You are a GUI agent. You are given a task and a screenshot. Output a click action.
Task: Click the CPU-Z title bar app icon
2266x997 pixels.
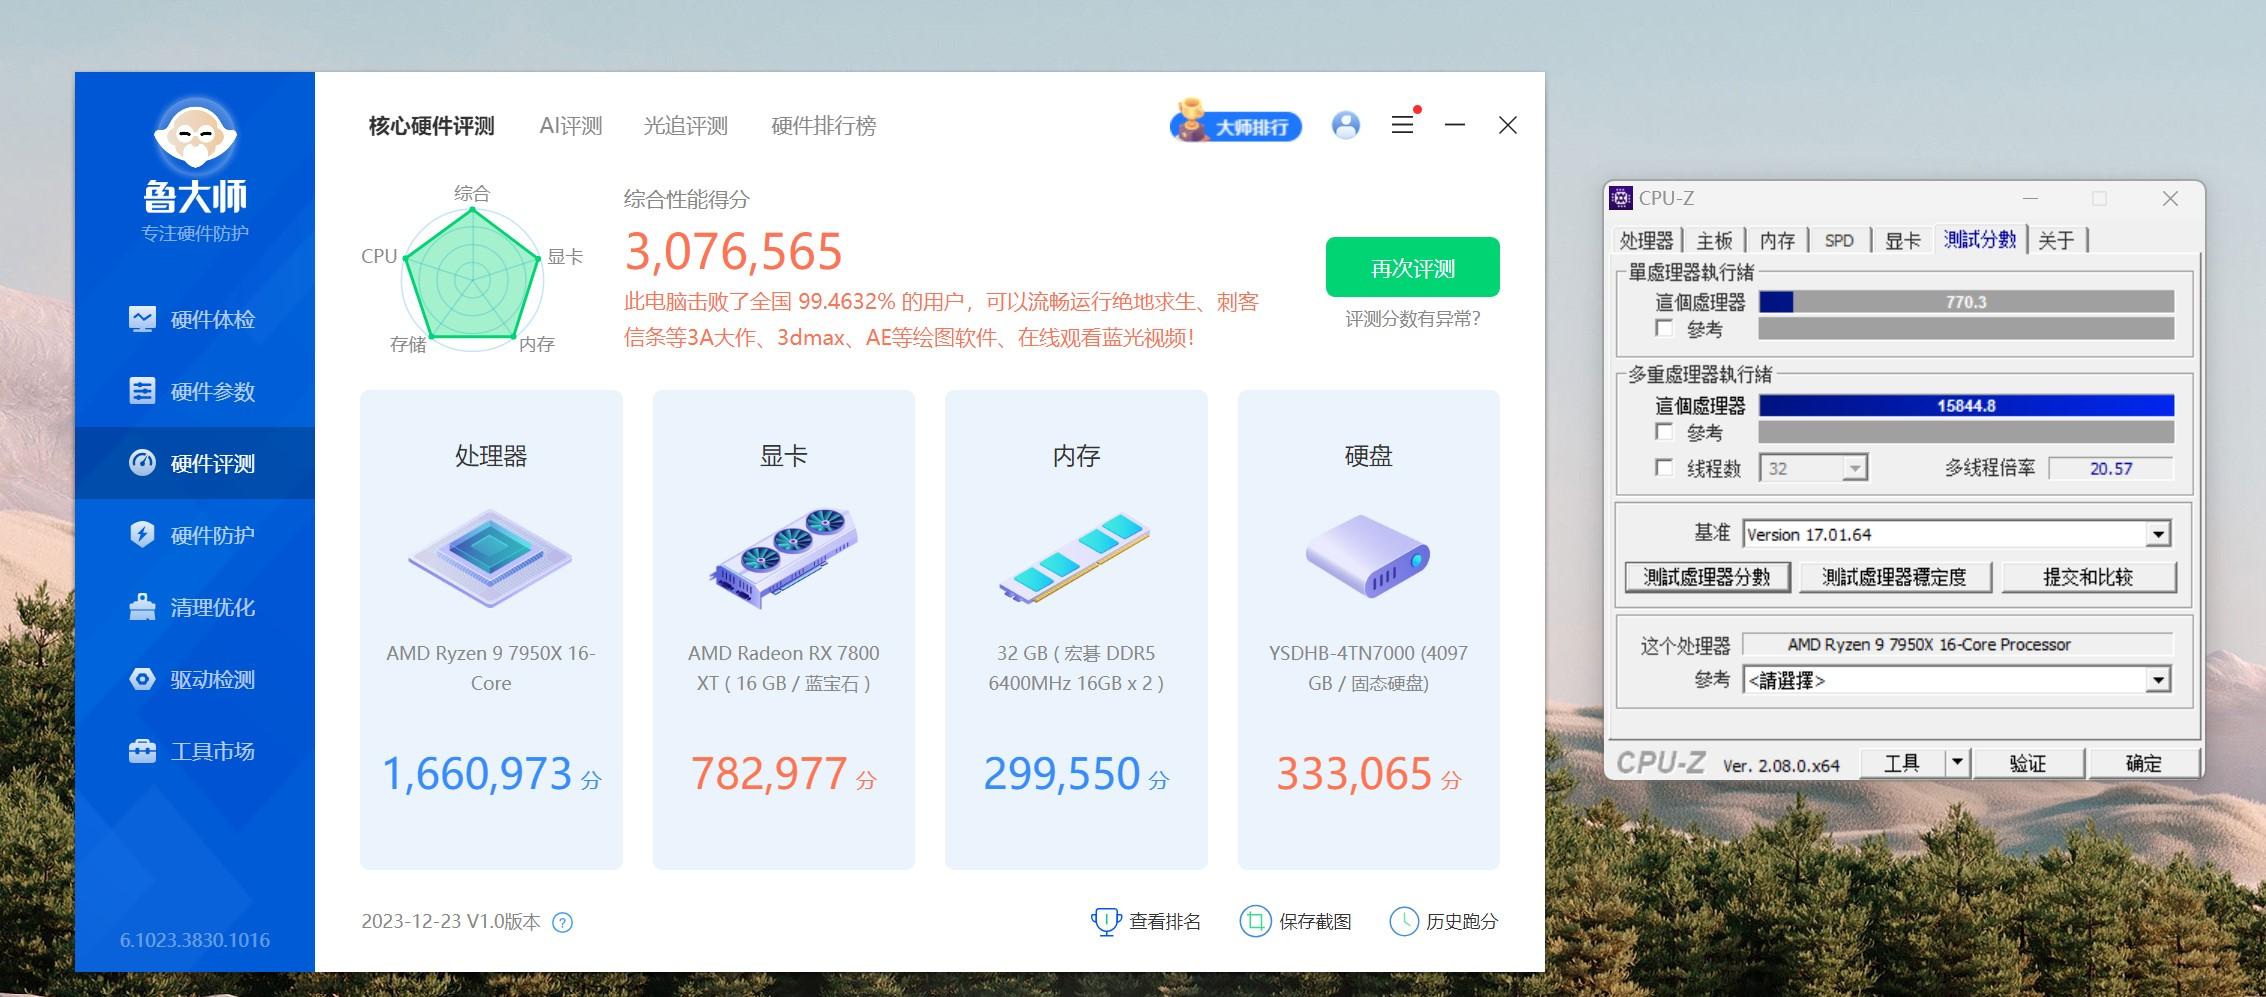[x=1620, y=198]
